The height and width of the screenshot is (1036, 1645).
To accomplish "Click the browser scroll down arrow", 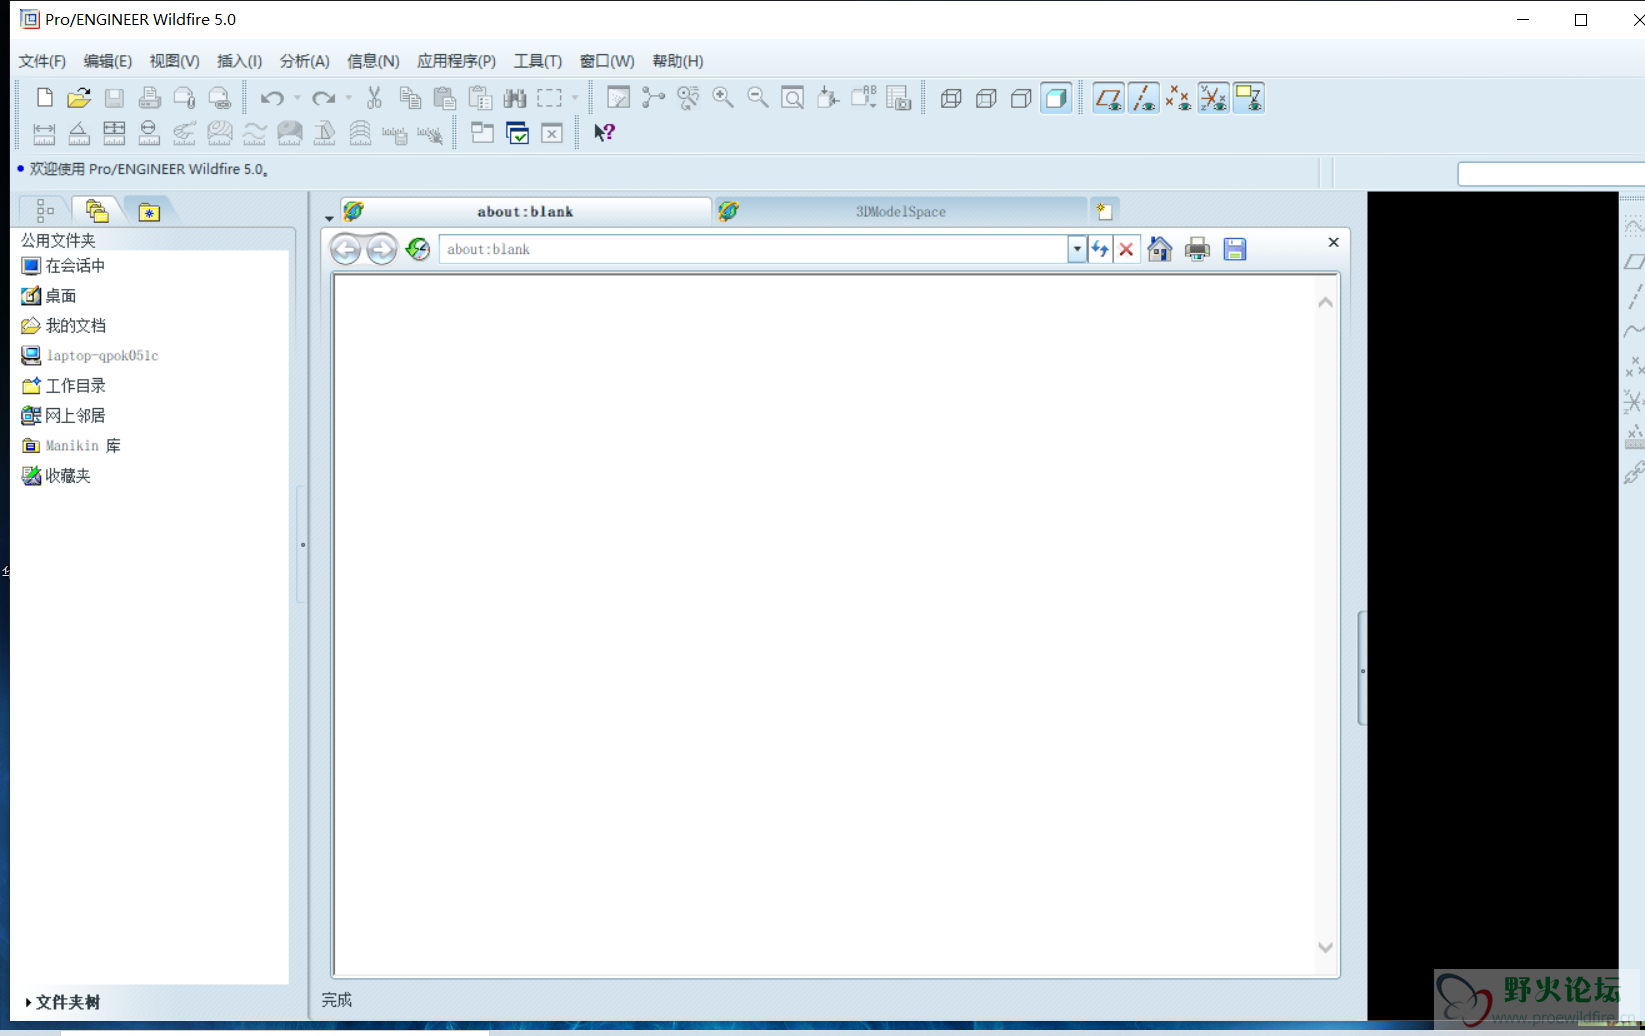I will click(1325, 947).
